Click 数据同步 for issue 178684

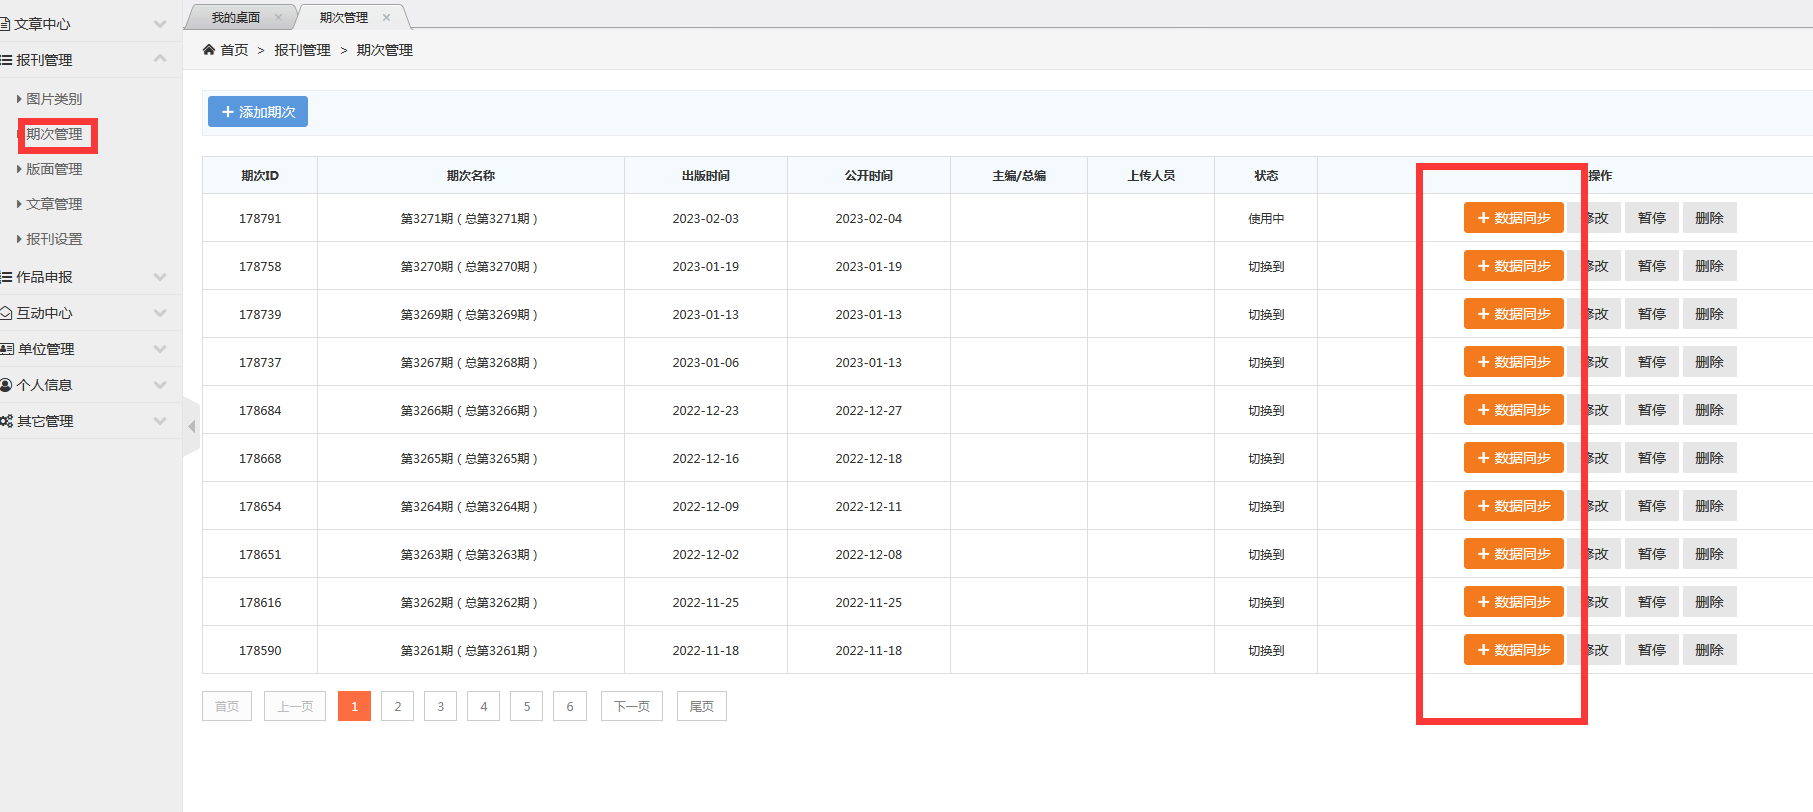[x=1514, y=410]
